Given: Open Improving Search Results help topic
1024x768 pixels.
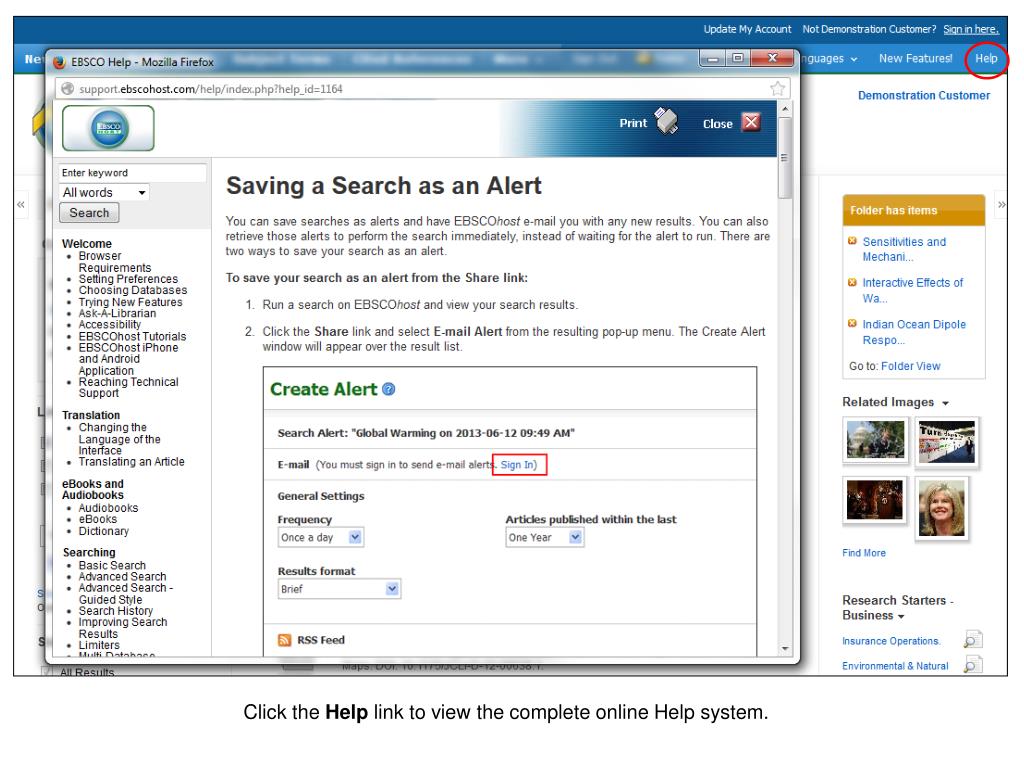Looking at the screenshot, I should coord(123,628).
